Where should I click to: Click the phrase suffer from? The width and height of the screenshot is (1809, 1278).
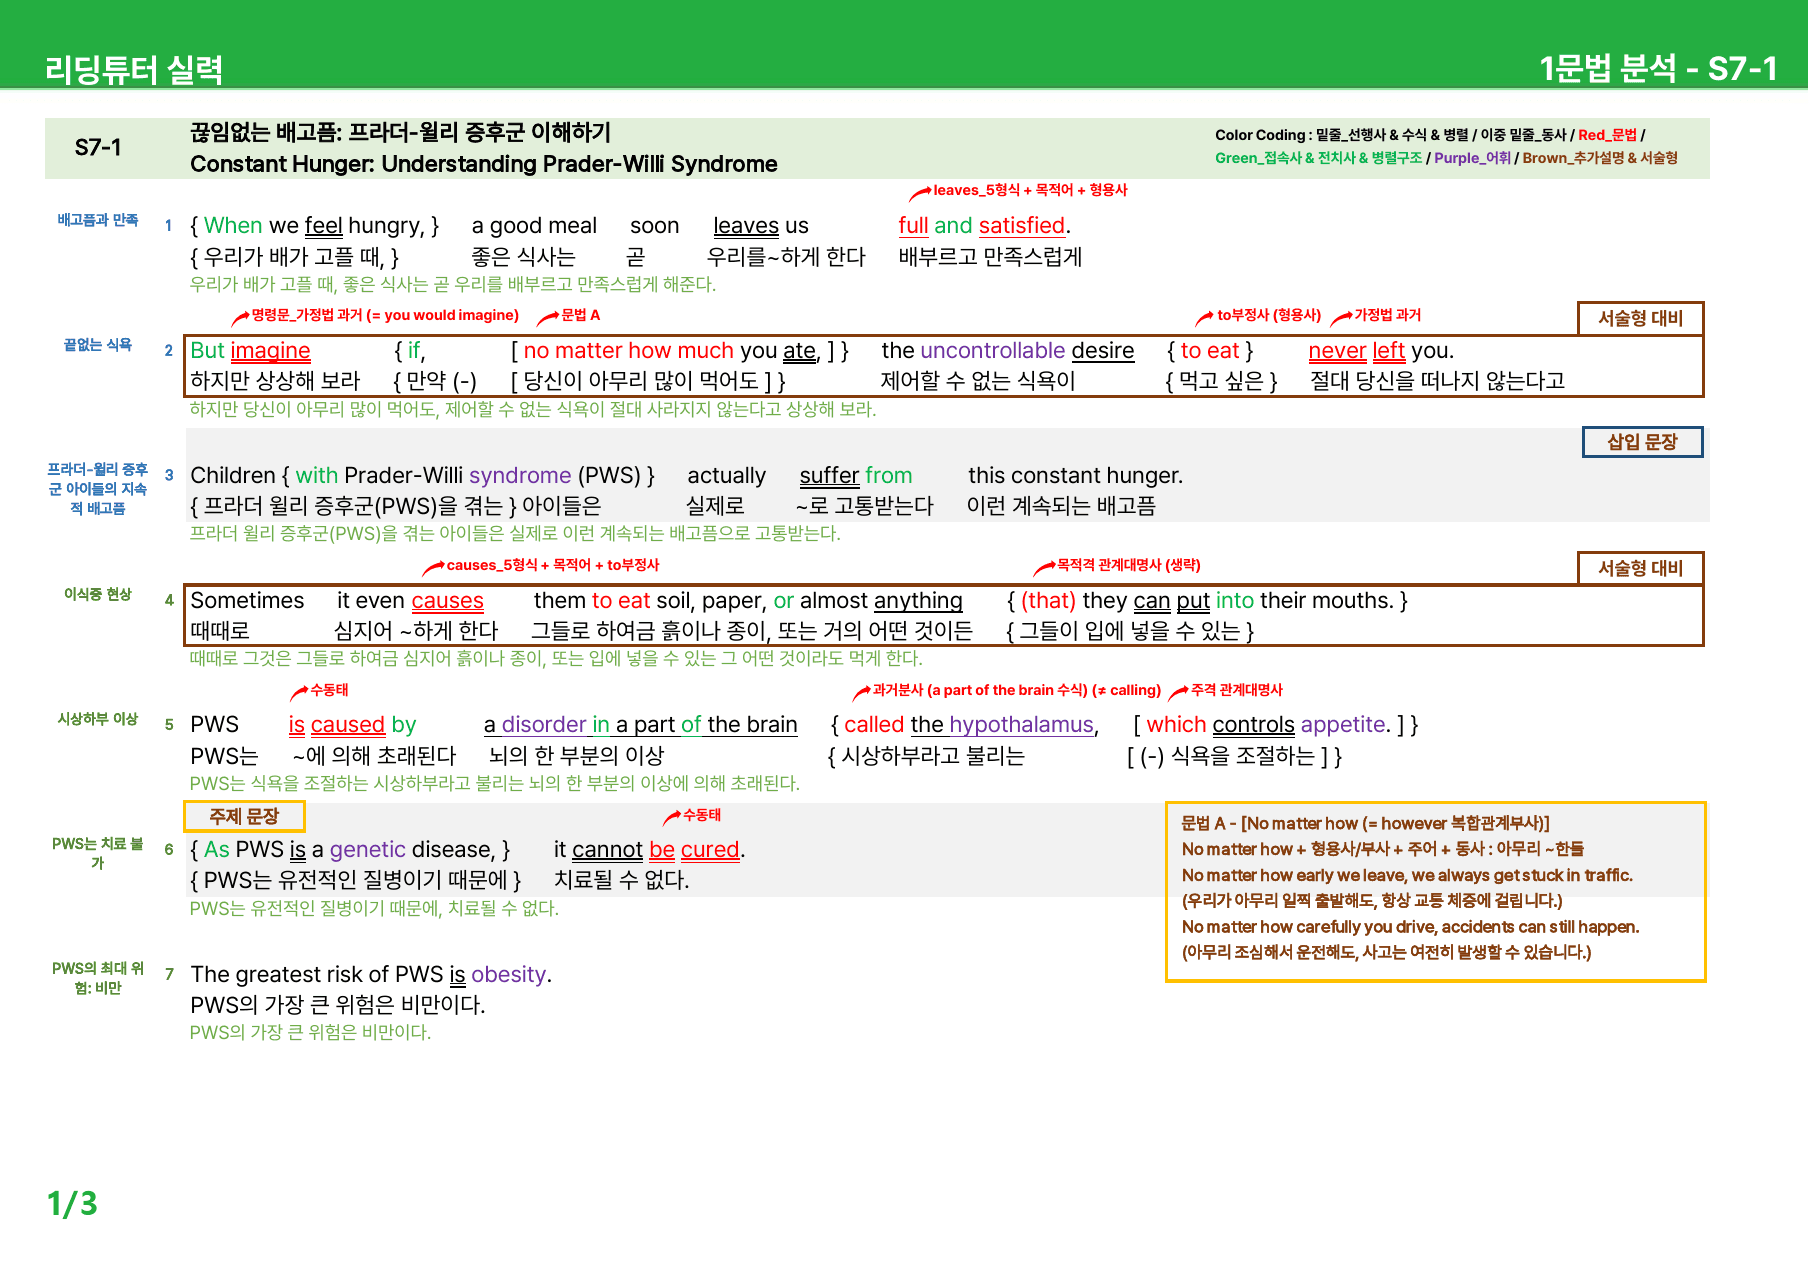(856, 476)
